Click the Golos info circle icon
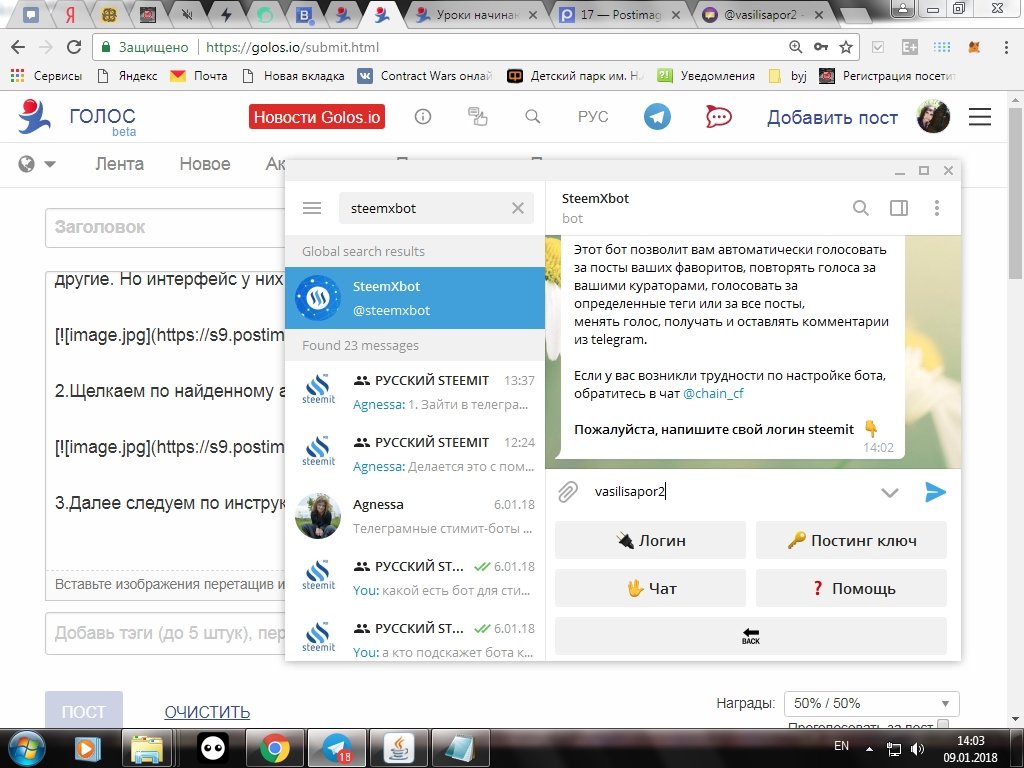1024x768 pixels. point(423,117)
